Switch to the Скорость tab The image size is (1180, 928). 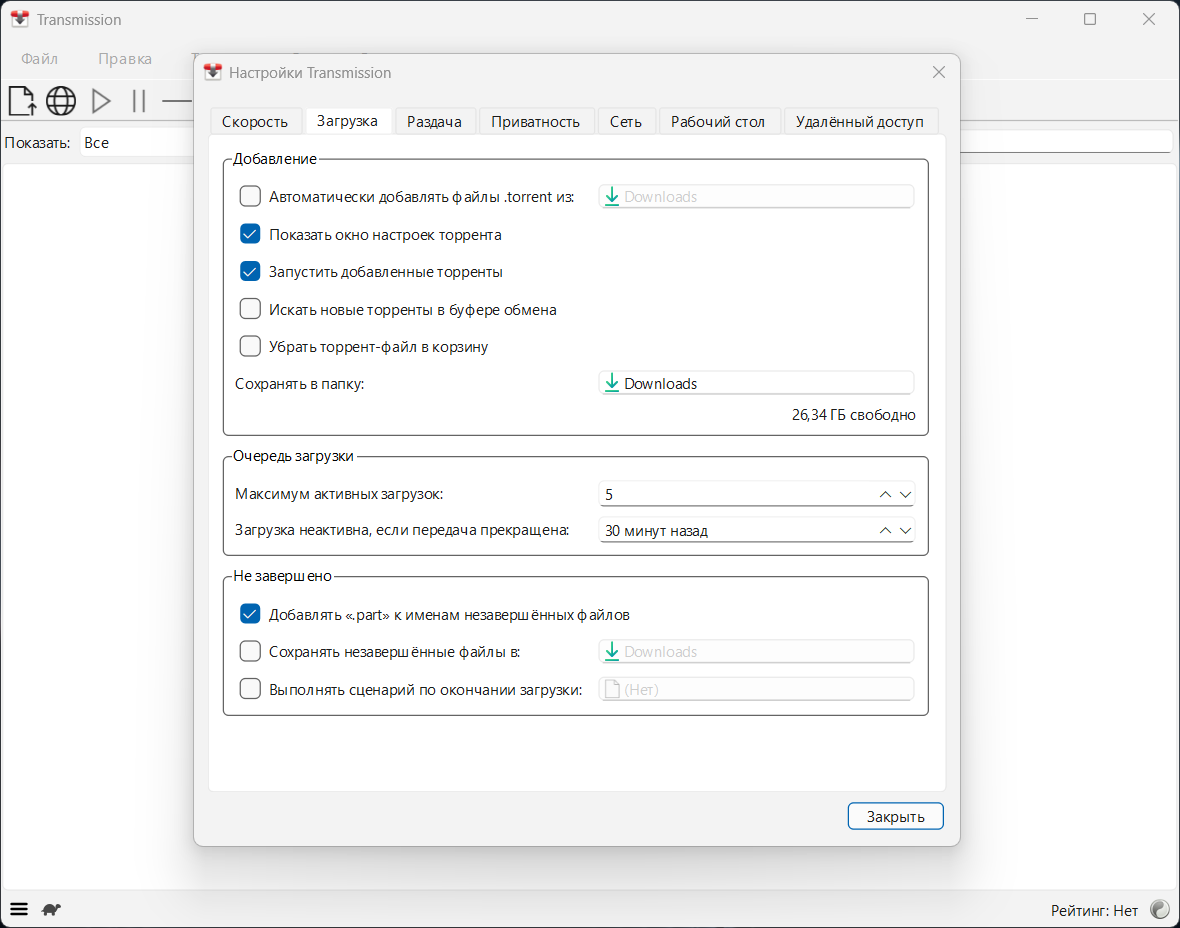coord(254,121)
